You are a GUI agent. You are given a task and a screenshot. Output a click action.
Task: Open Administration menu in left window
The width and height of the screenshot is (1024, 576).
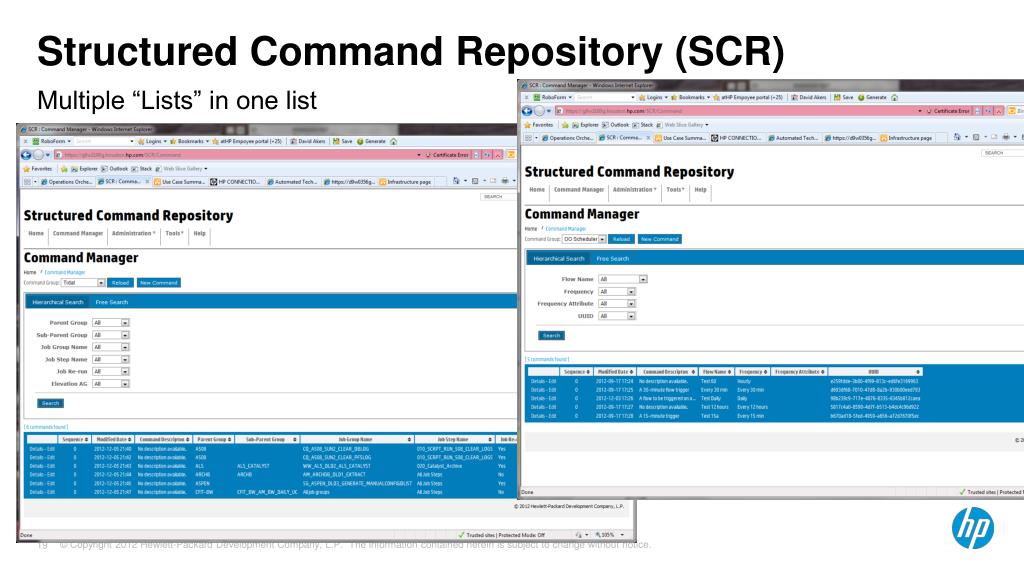click(x=133, y=233)
